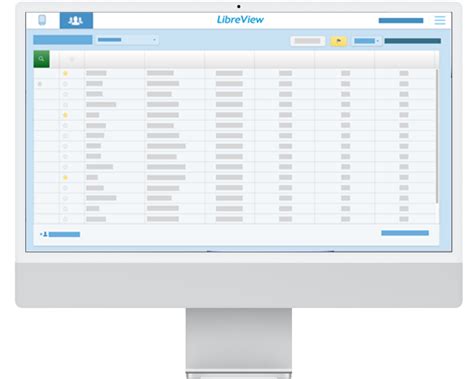Click the LibreView logo
Viewport: 474px width, 379px height.
pyautogui.click(x=240, y=20)
